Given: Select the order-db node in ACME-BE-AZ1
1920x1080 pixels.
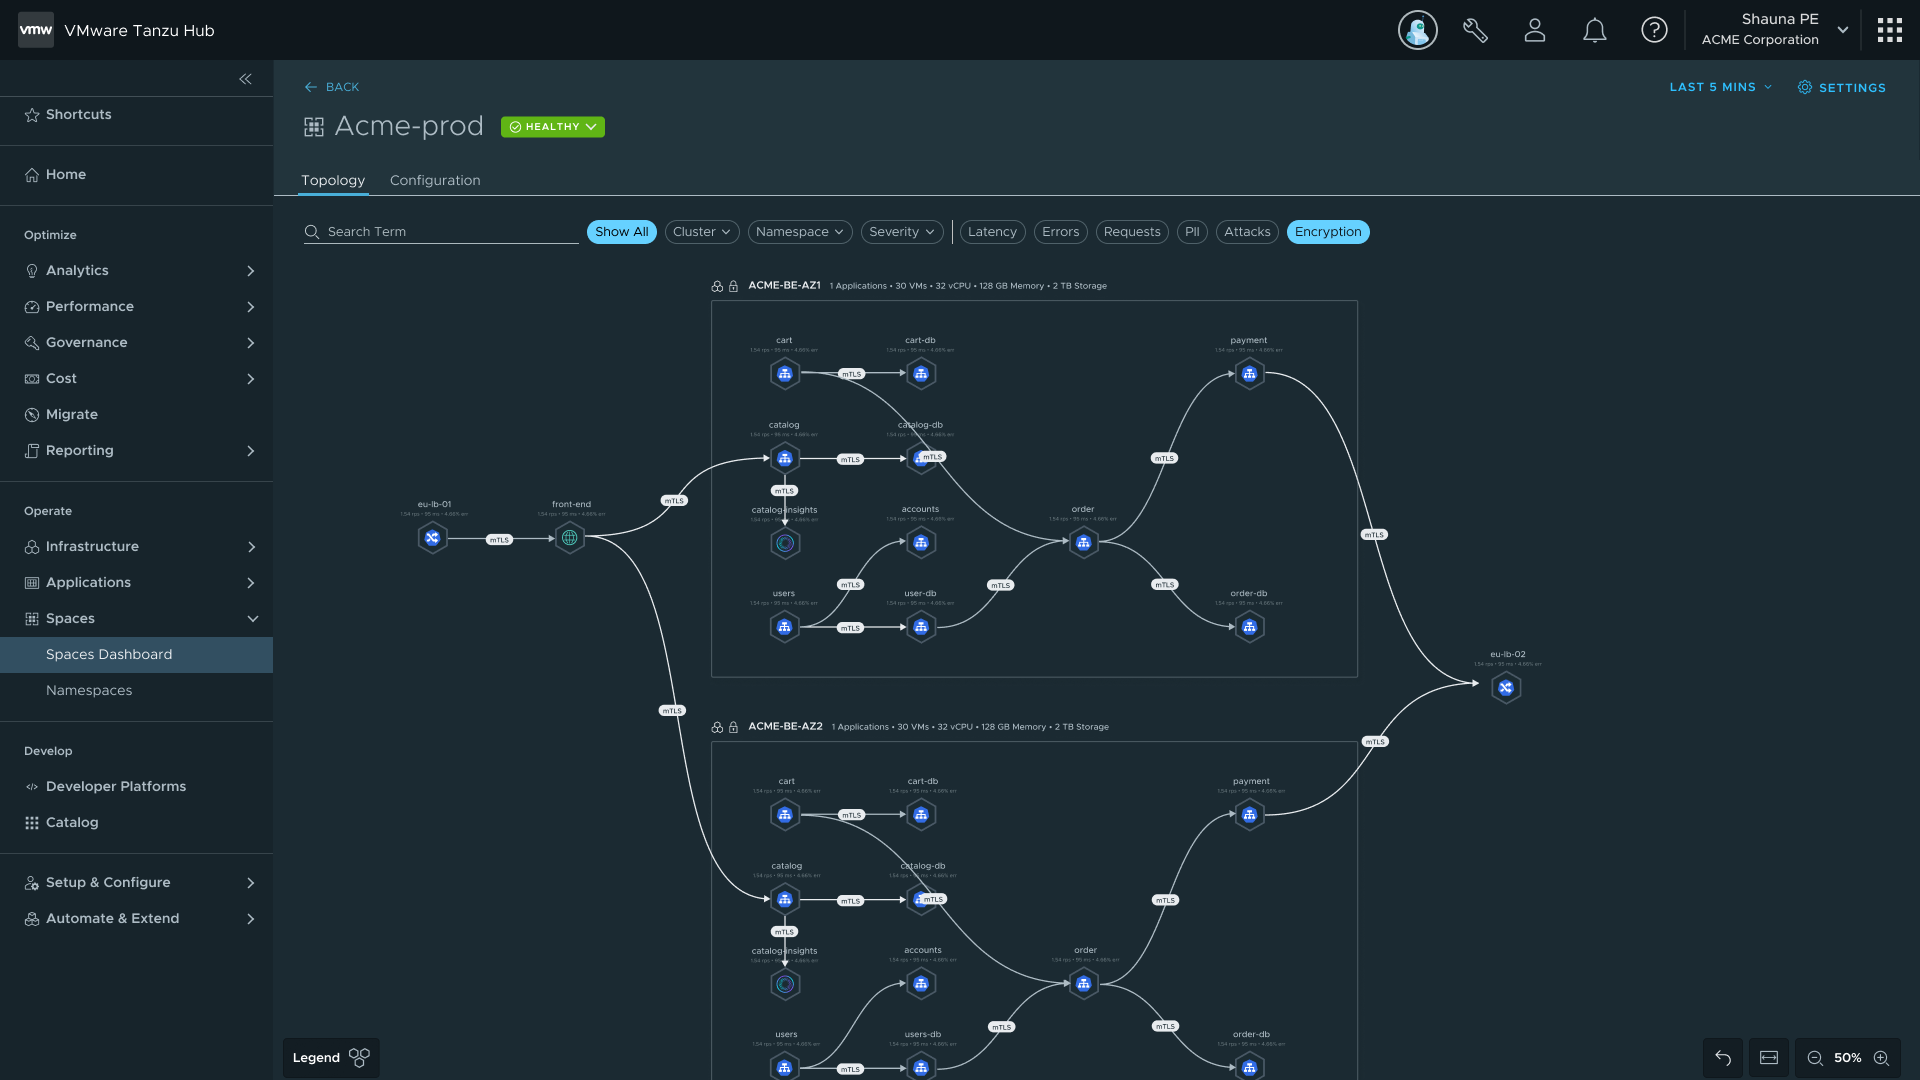Looking at the screenshot, I should coord(1249,627).
